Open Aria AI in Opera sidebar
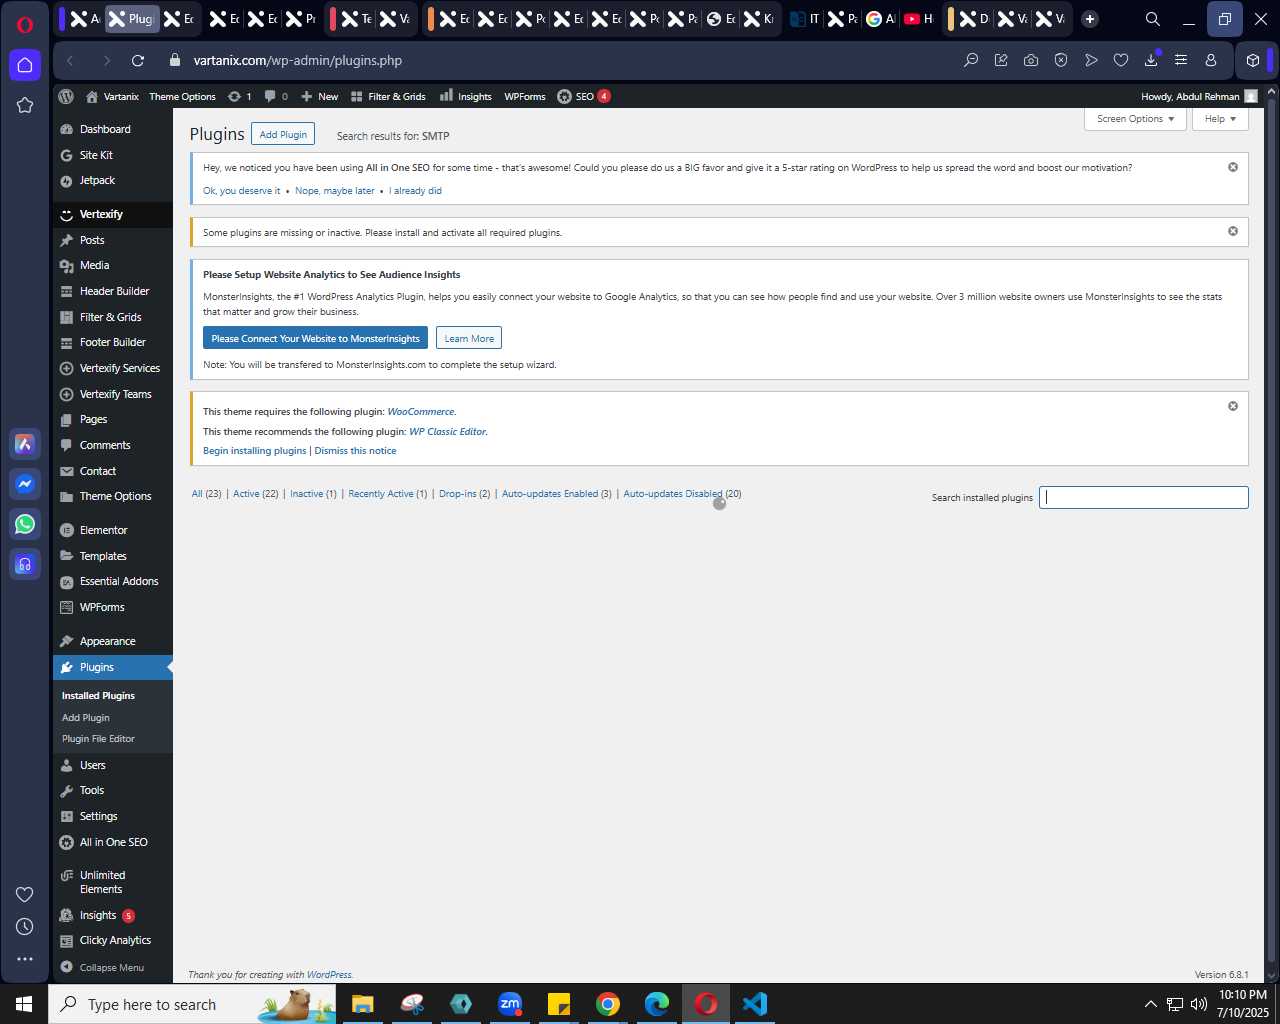 25,444
